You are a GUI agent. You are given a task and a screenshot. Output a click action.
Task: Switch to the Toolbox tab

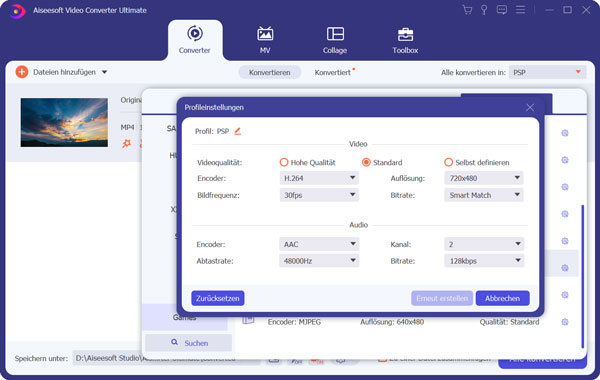pyautogui.click(x=405, y=41)
